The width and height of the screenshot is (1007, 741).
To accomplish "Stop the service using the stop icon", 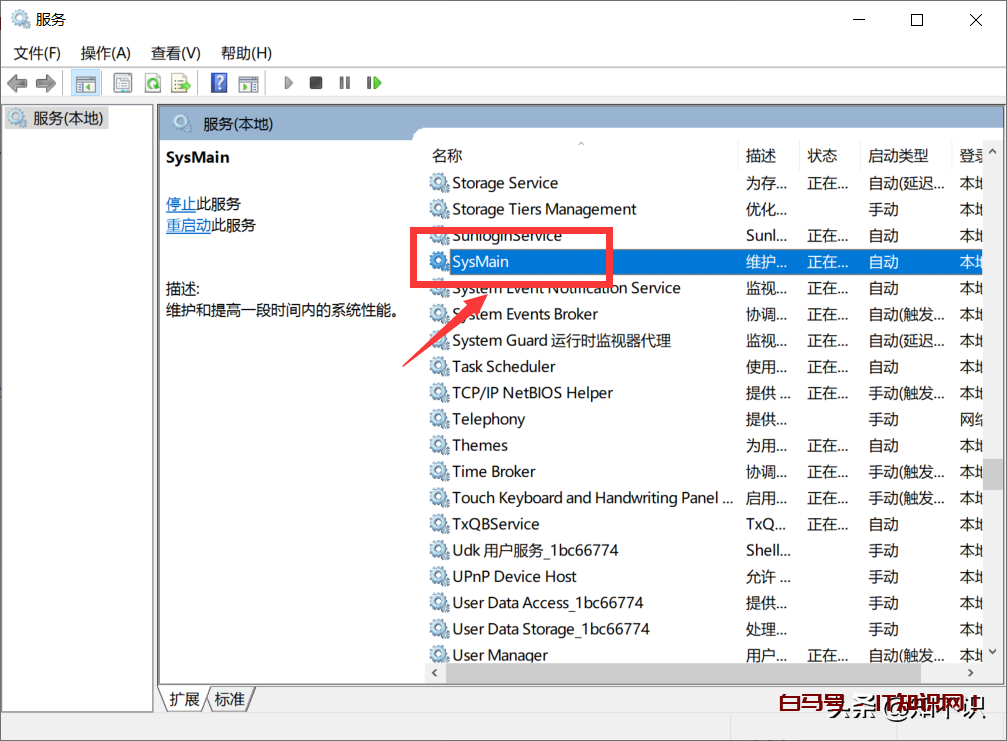I will [315, 82].
